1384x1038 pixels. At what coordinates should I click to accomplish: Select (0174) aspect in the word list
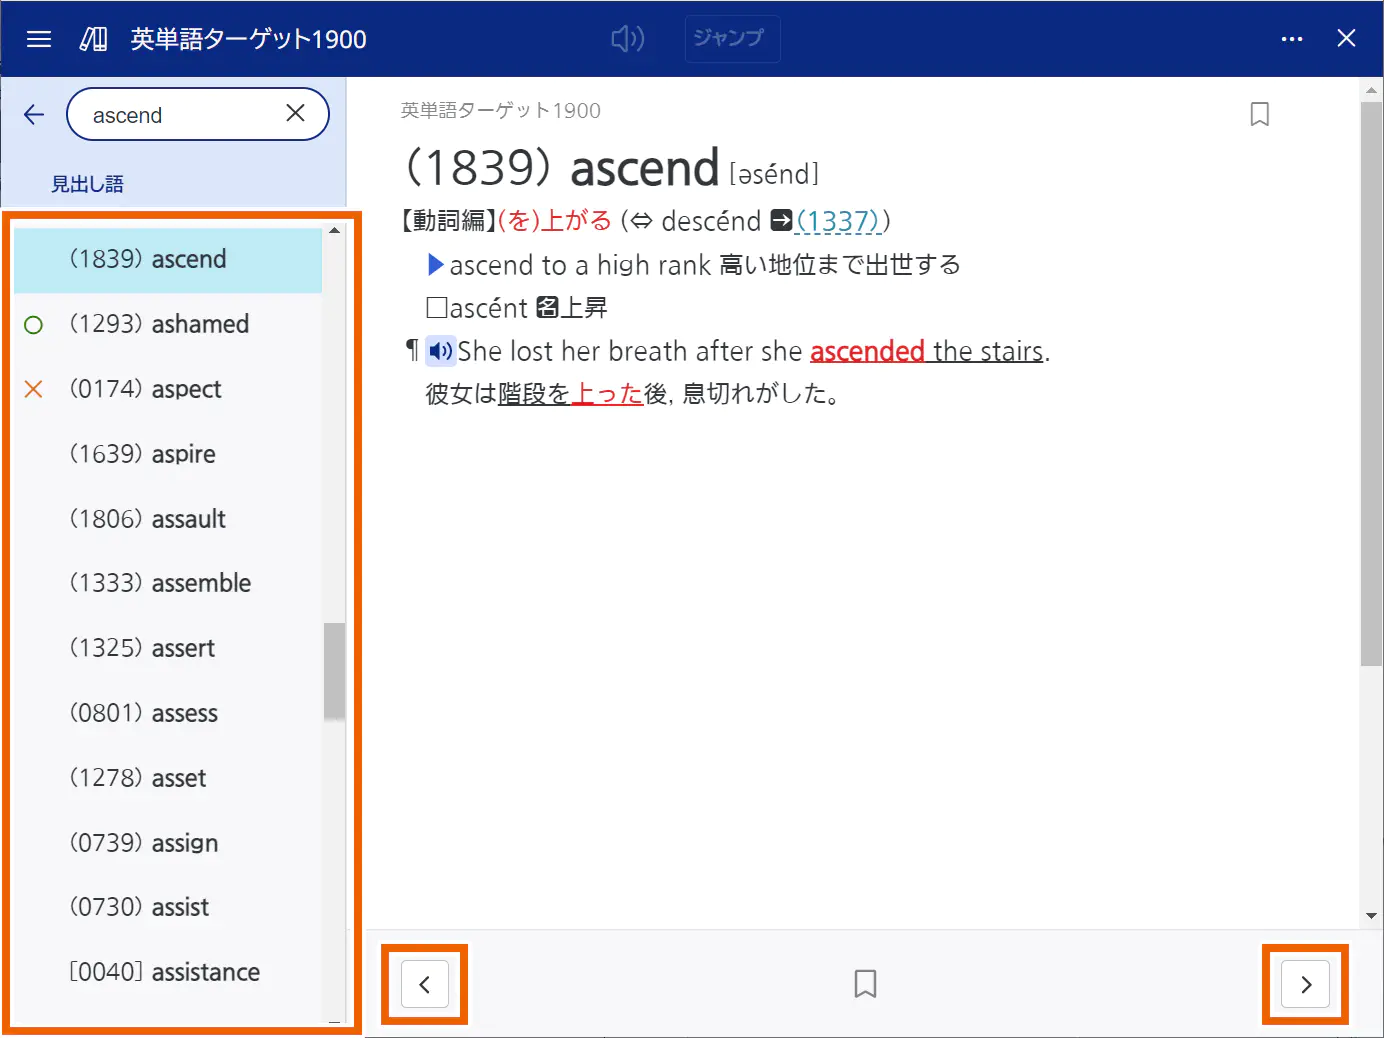[x=168, y=389]
